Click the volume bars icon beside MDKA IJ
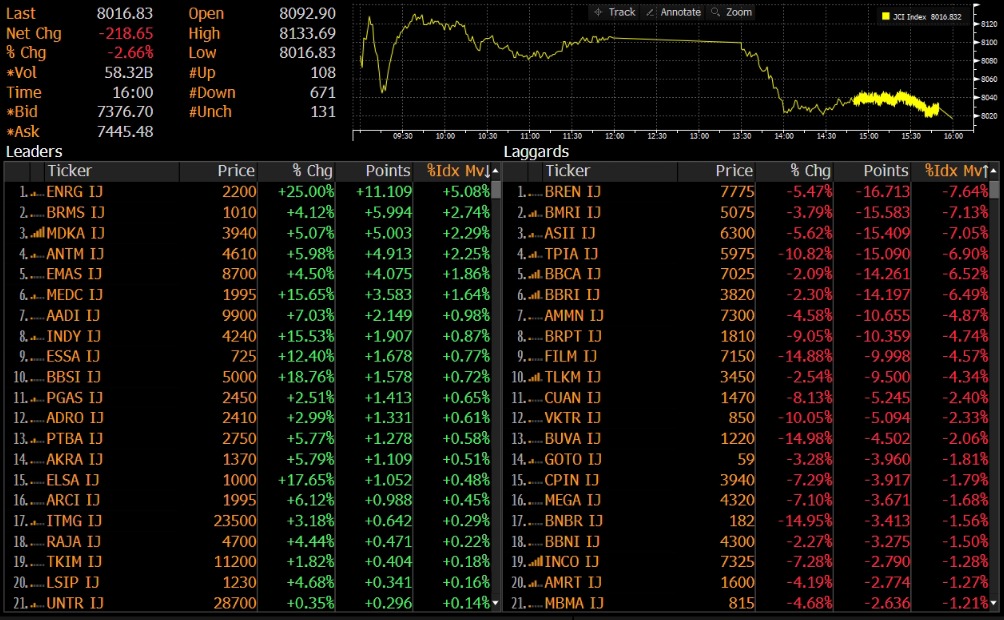This screenshot has width=1004, height=620. coord(37,233)
